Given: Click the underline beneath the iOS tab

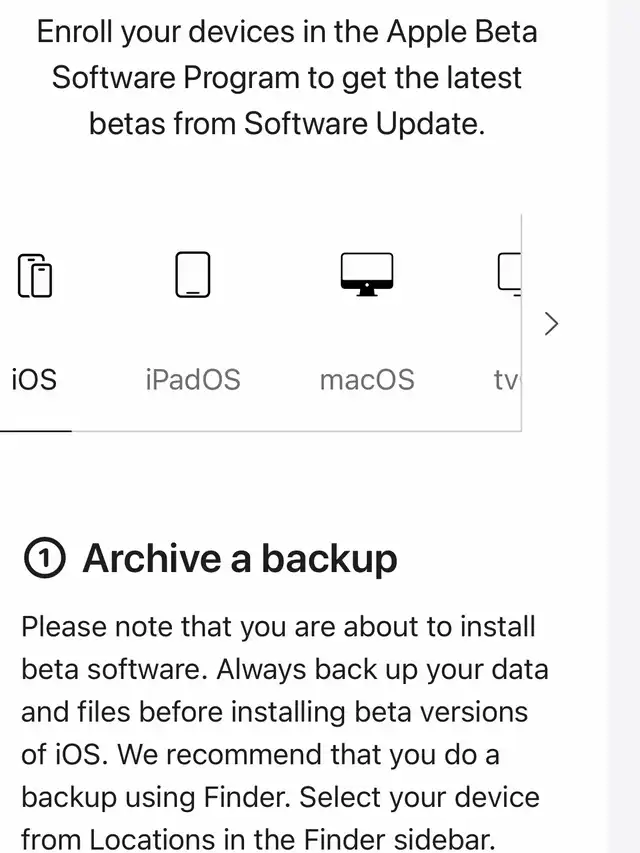Looking at the screenshot, I should 35,430.
